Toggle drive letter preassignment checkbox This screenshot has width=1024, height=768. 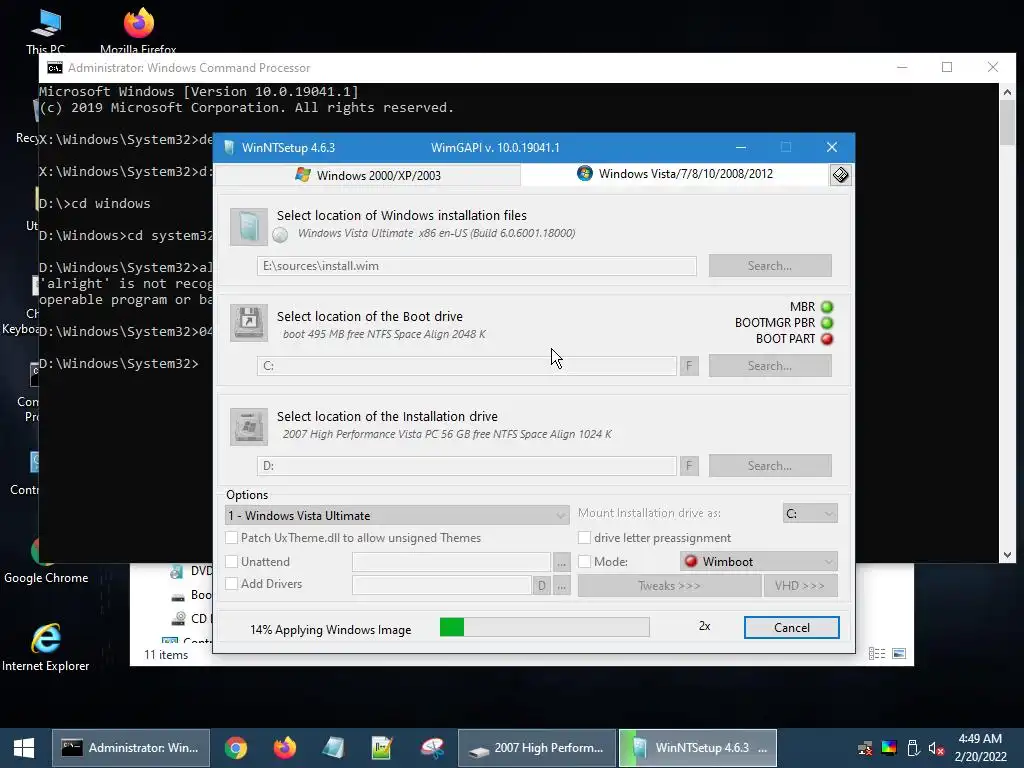584,537
